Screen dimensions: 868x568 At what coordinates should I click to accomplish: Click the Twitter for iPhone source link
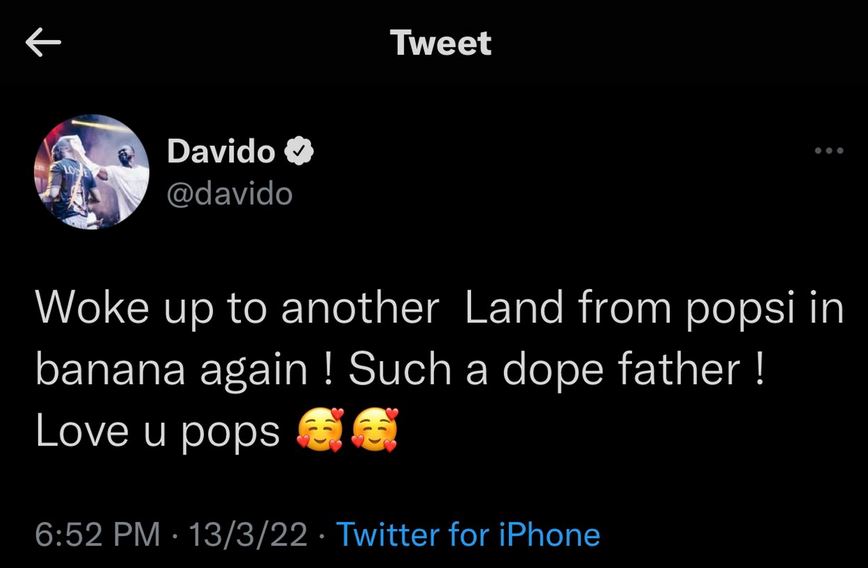[x=468, y=535]
